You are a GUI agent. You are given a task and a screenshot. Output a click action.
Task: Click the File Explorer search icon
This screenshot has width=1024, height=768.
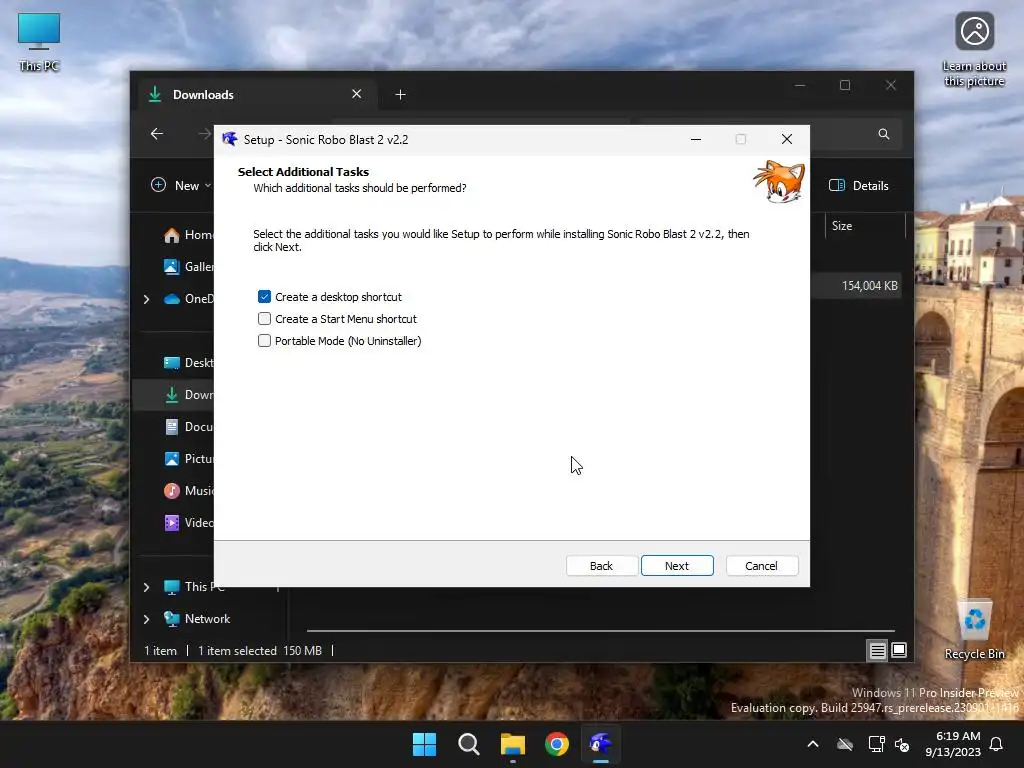[884, 134]
